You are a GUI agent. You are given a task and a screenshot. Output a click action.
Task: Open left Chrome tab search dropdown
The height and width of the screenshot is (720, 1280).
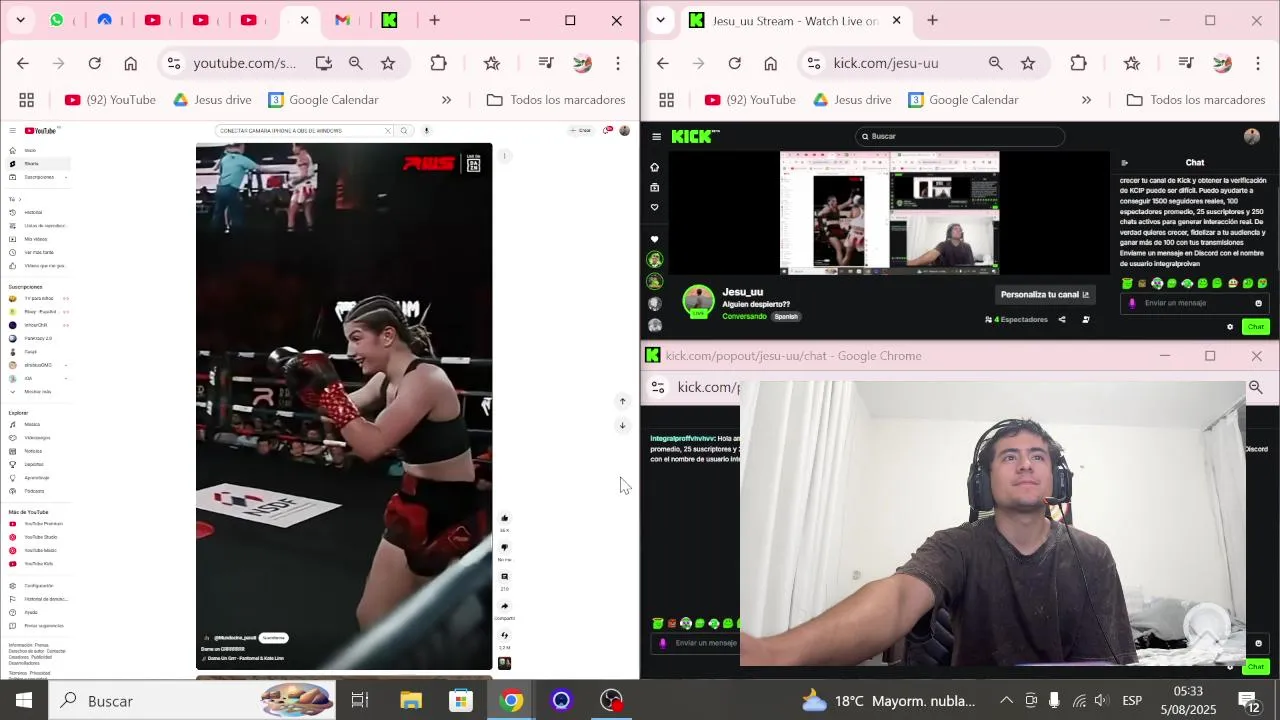[x=20, y=20]
